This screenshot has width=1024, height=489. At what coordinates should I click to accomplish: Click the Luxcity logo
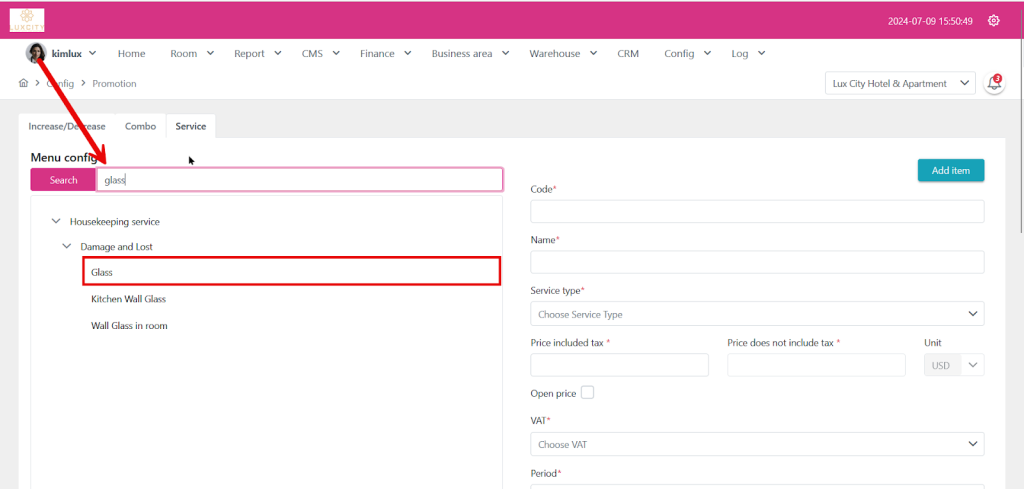pos(27,20)
